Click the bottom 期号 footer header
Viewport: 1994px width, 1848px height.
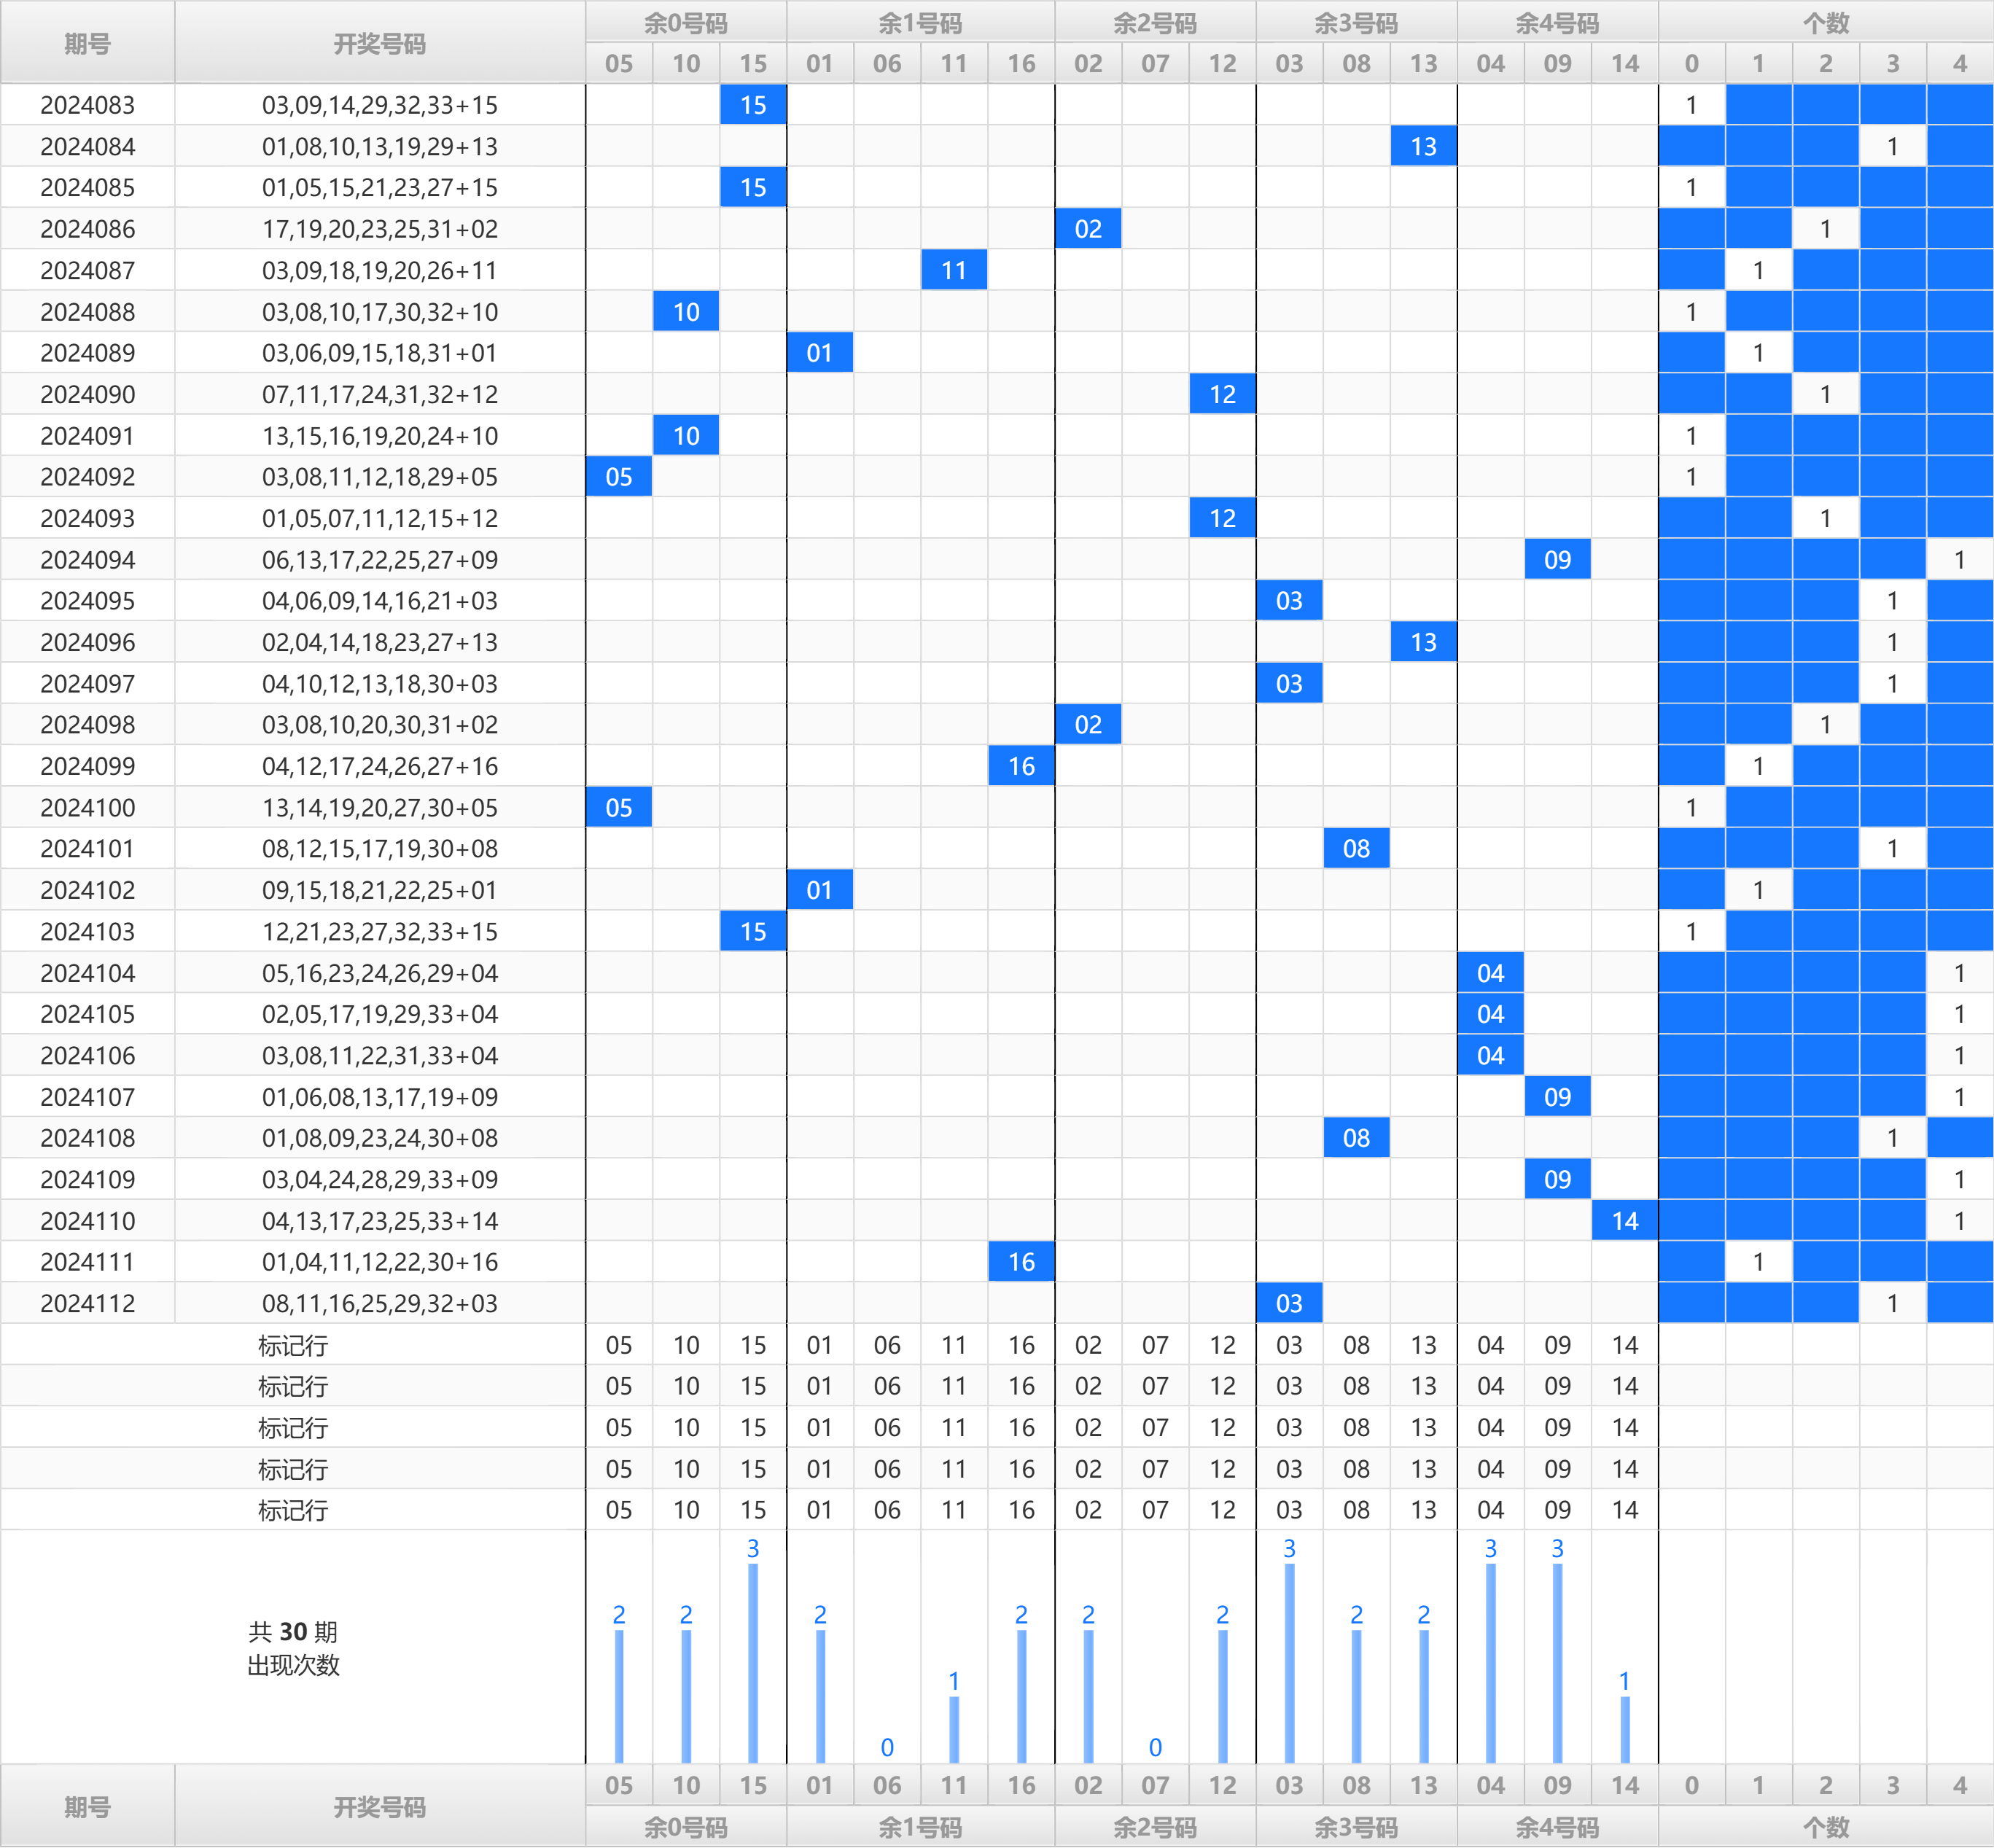pos(88,1806)
